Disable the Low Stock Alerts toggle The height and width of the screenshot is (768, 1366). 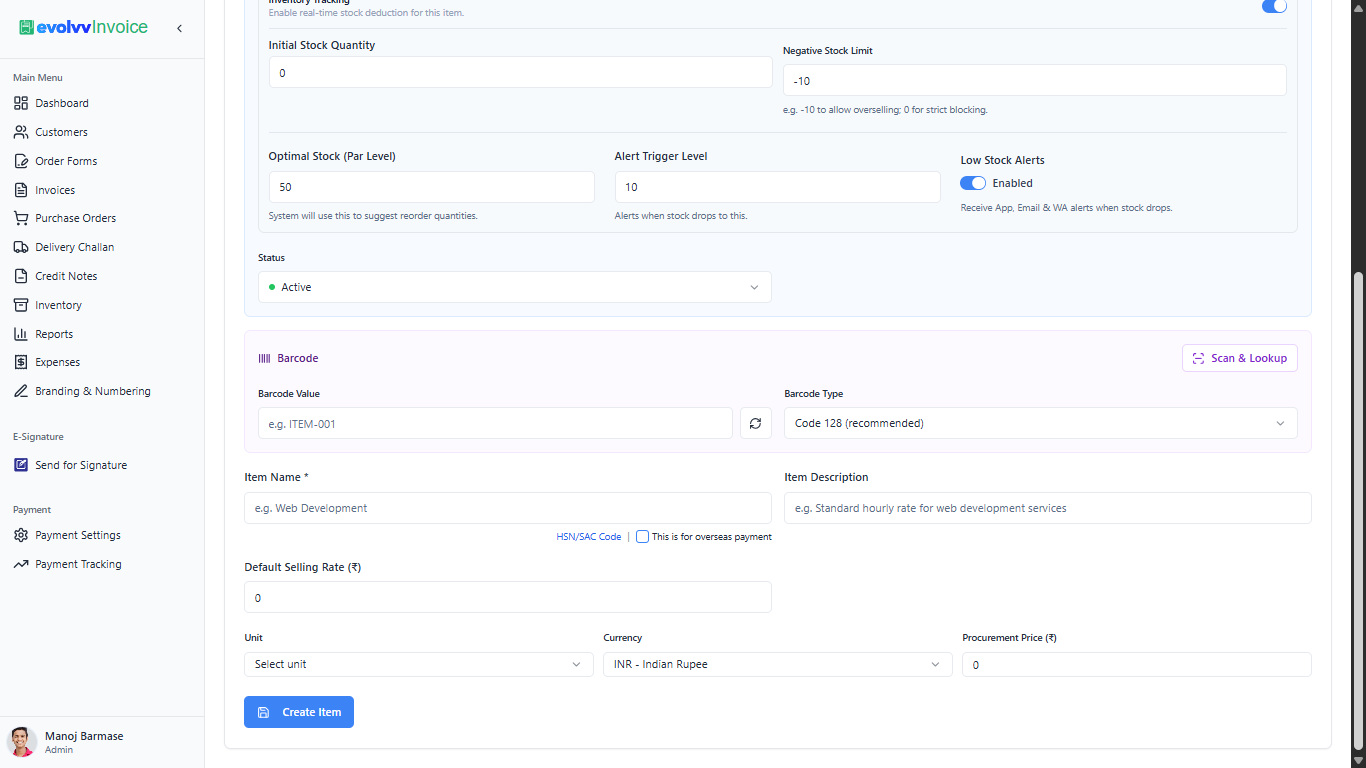point(973,183)
